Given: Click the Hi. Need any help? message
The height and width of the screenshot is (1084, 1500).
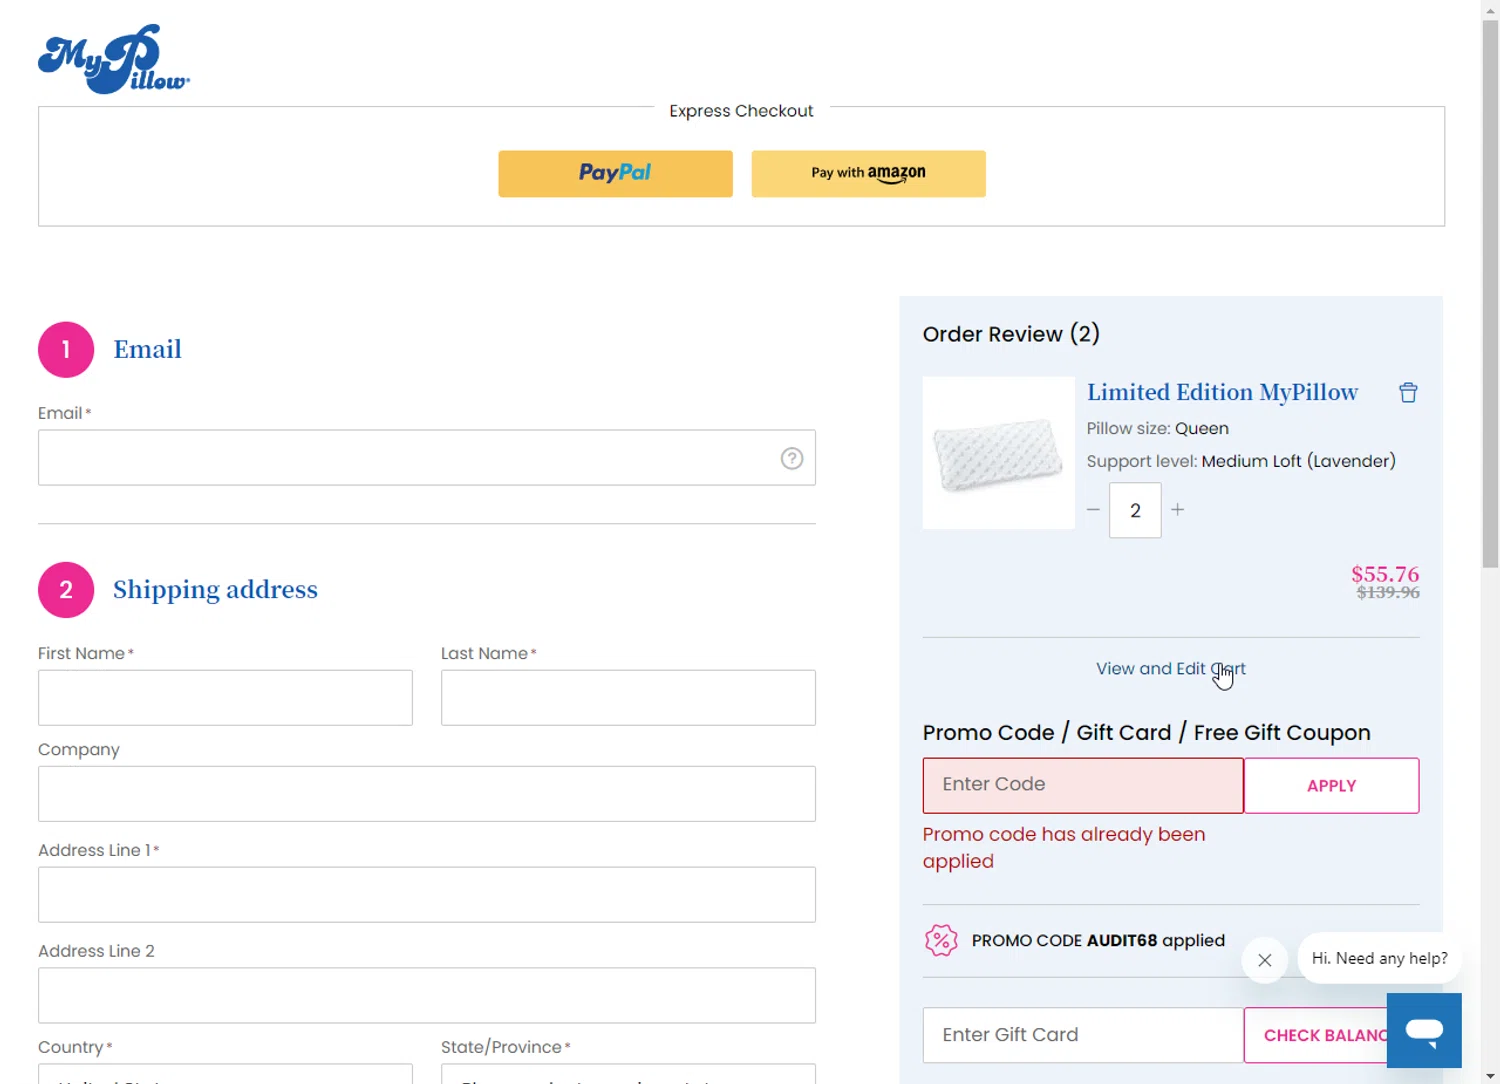Looking at the screenshot, I should (1379, 958).
